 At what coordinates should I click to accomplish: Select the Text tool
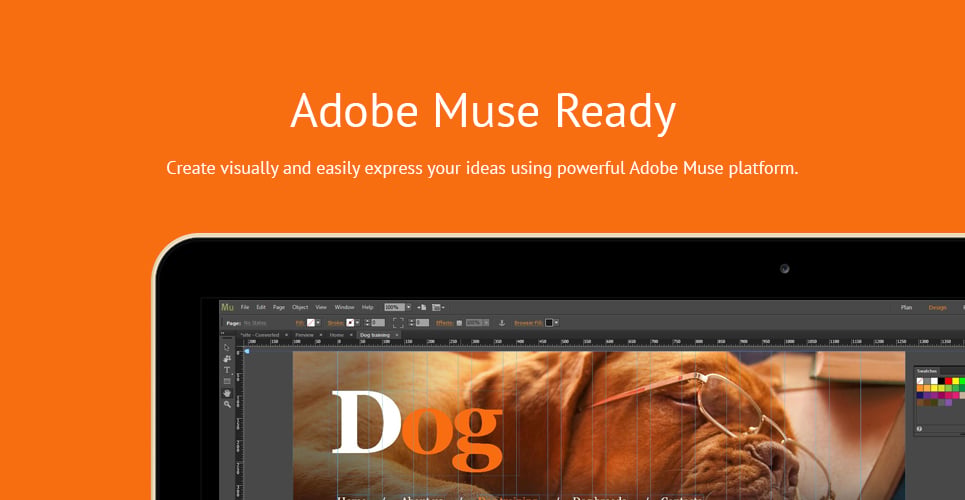point(226,370)
